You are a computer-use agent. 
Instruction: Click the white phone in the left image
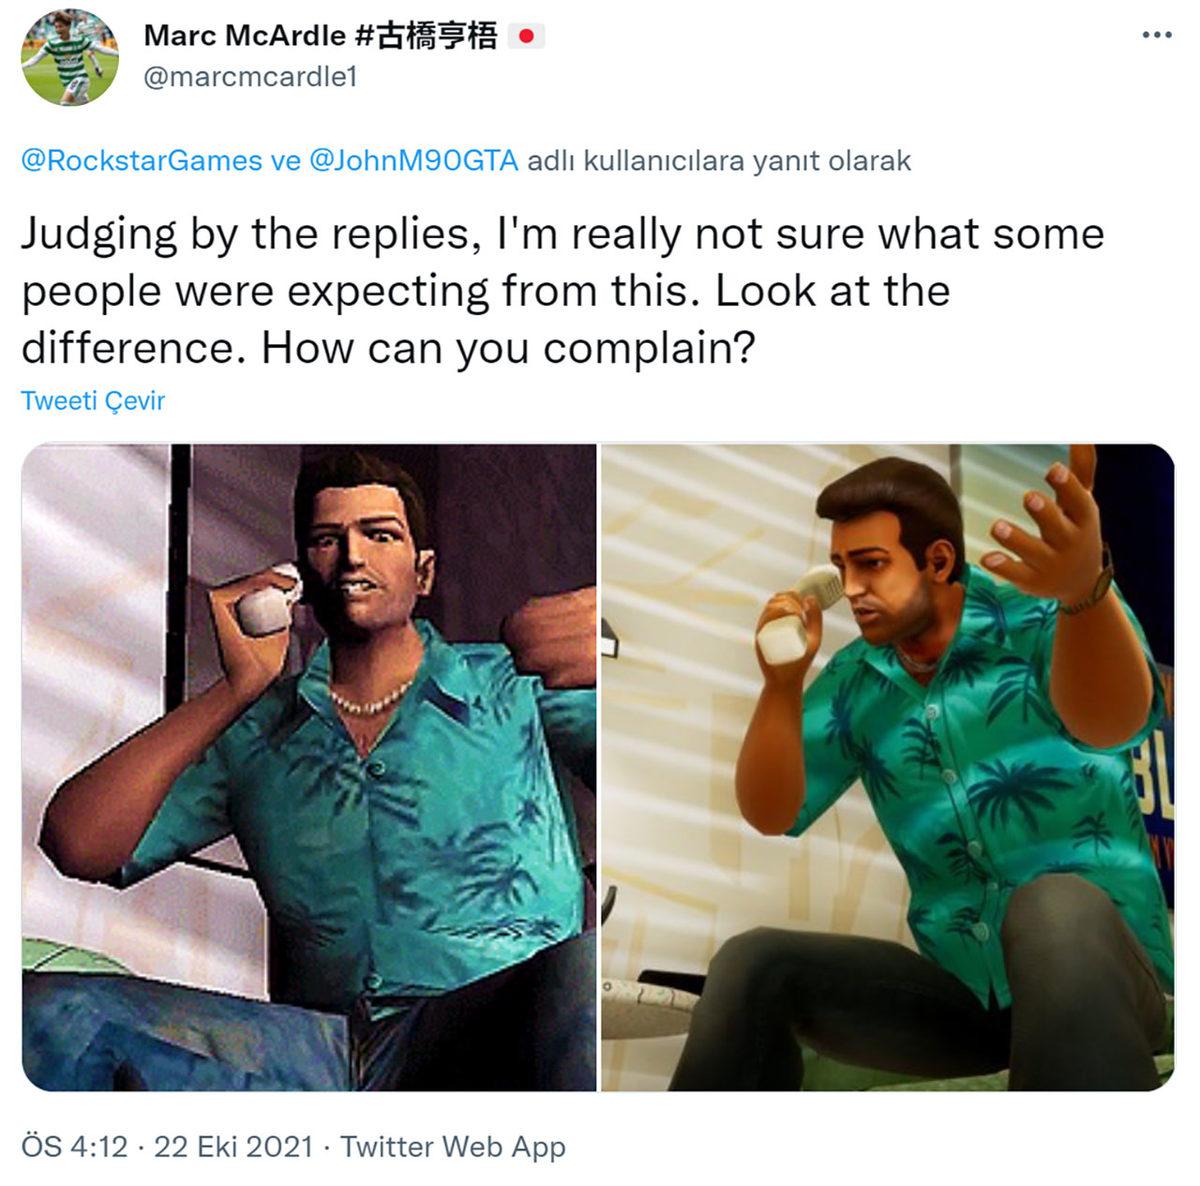coord(267,600)
